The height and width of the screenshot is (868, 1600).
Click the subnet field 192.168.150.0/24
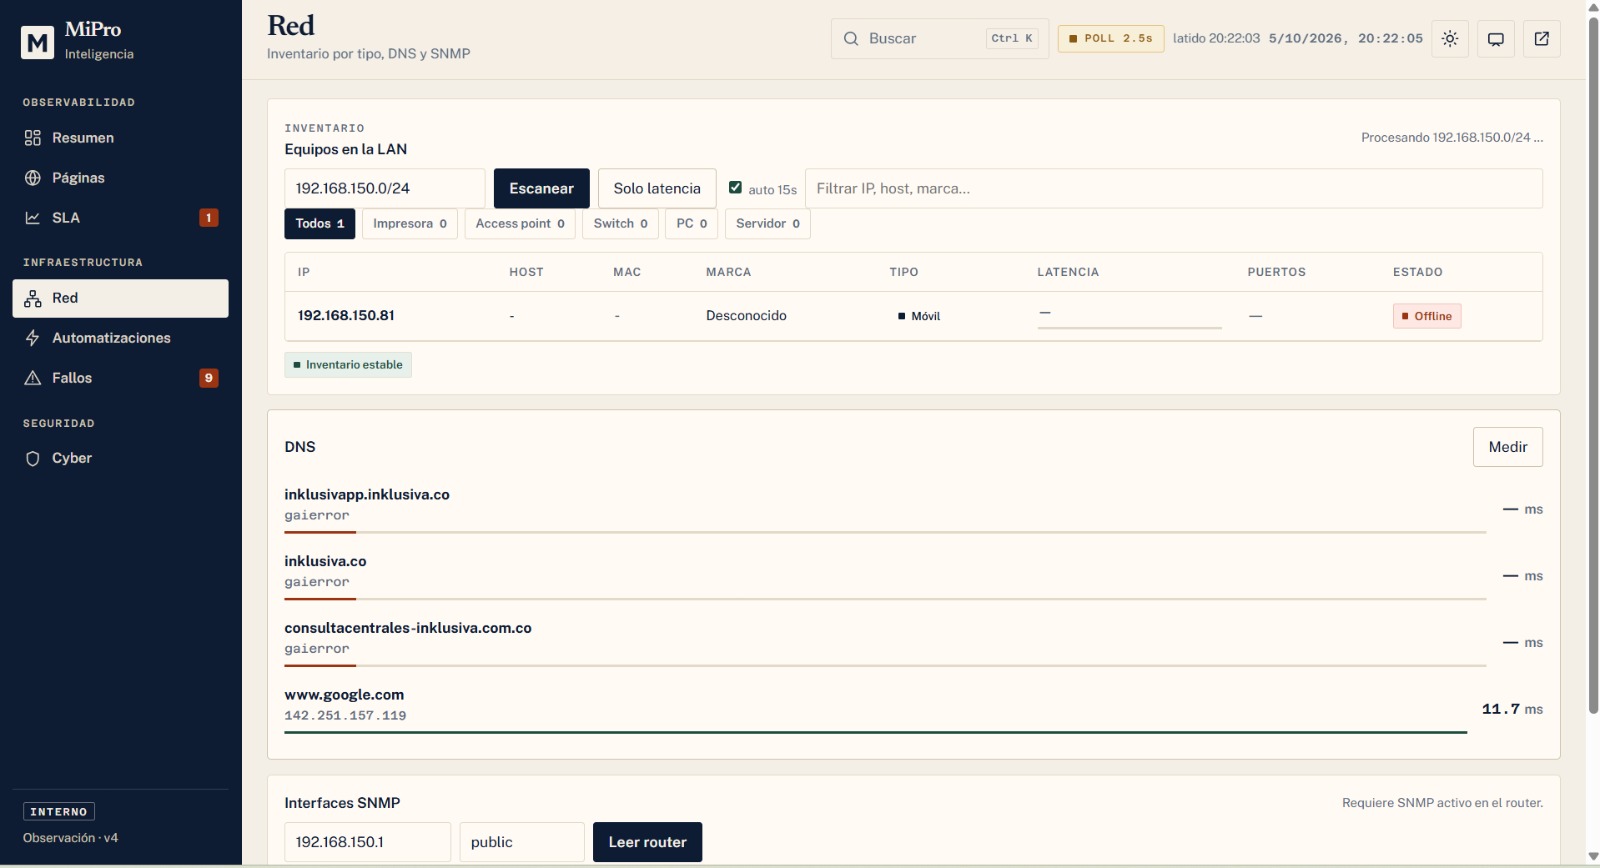click(385, 189)
